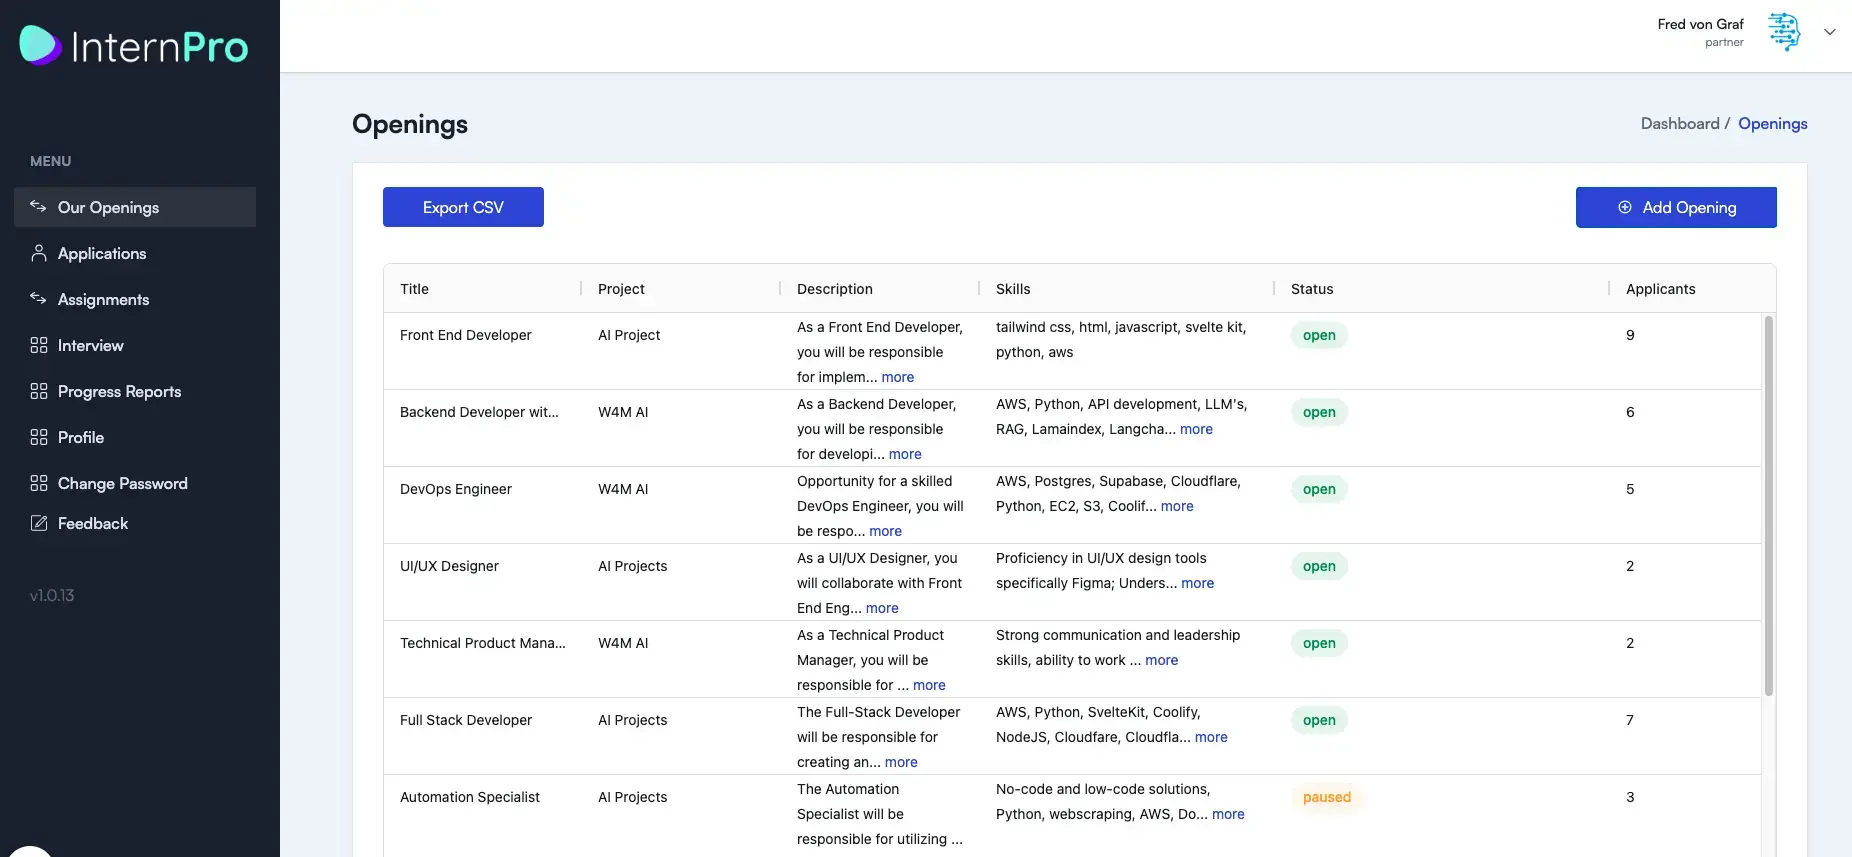The image size is (1852, 857).
Task: Click the Feedback pencil icon
Action: (x=38, y=523)
